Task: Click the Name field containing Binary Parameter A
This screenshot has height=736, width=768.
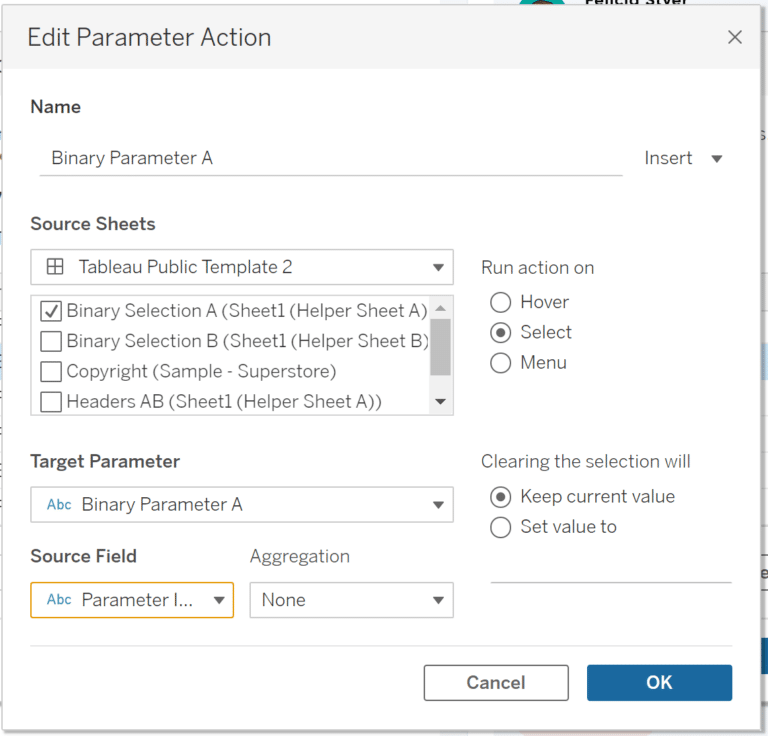Action: [331, 158]
